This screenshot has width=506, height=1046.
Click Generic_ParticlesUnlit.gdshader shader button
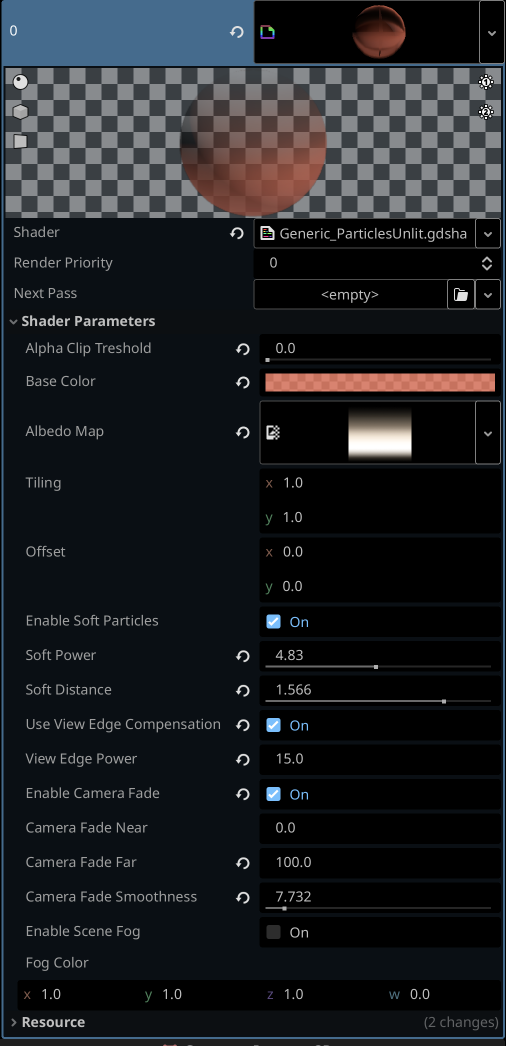click(365, 233)
